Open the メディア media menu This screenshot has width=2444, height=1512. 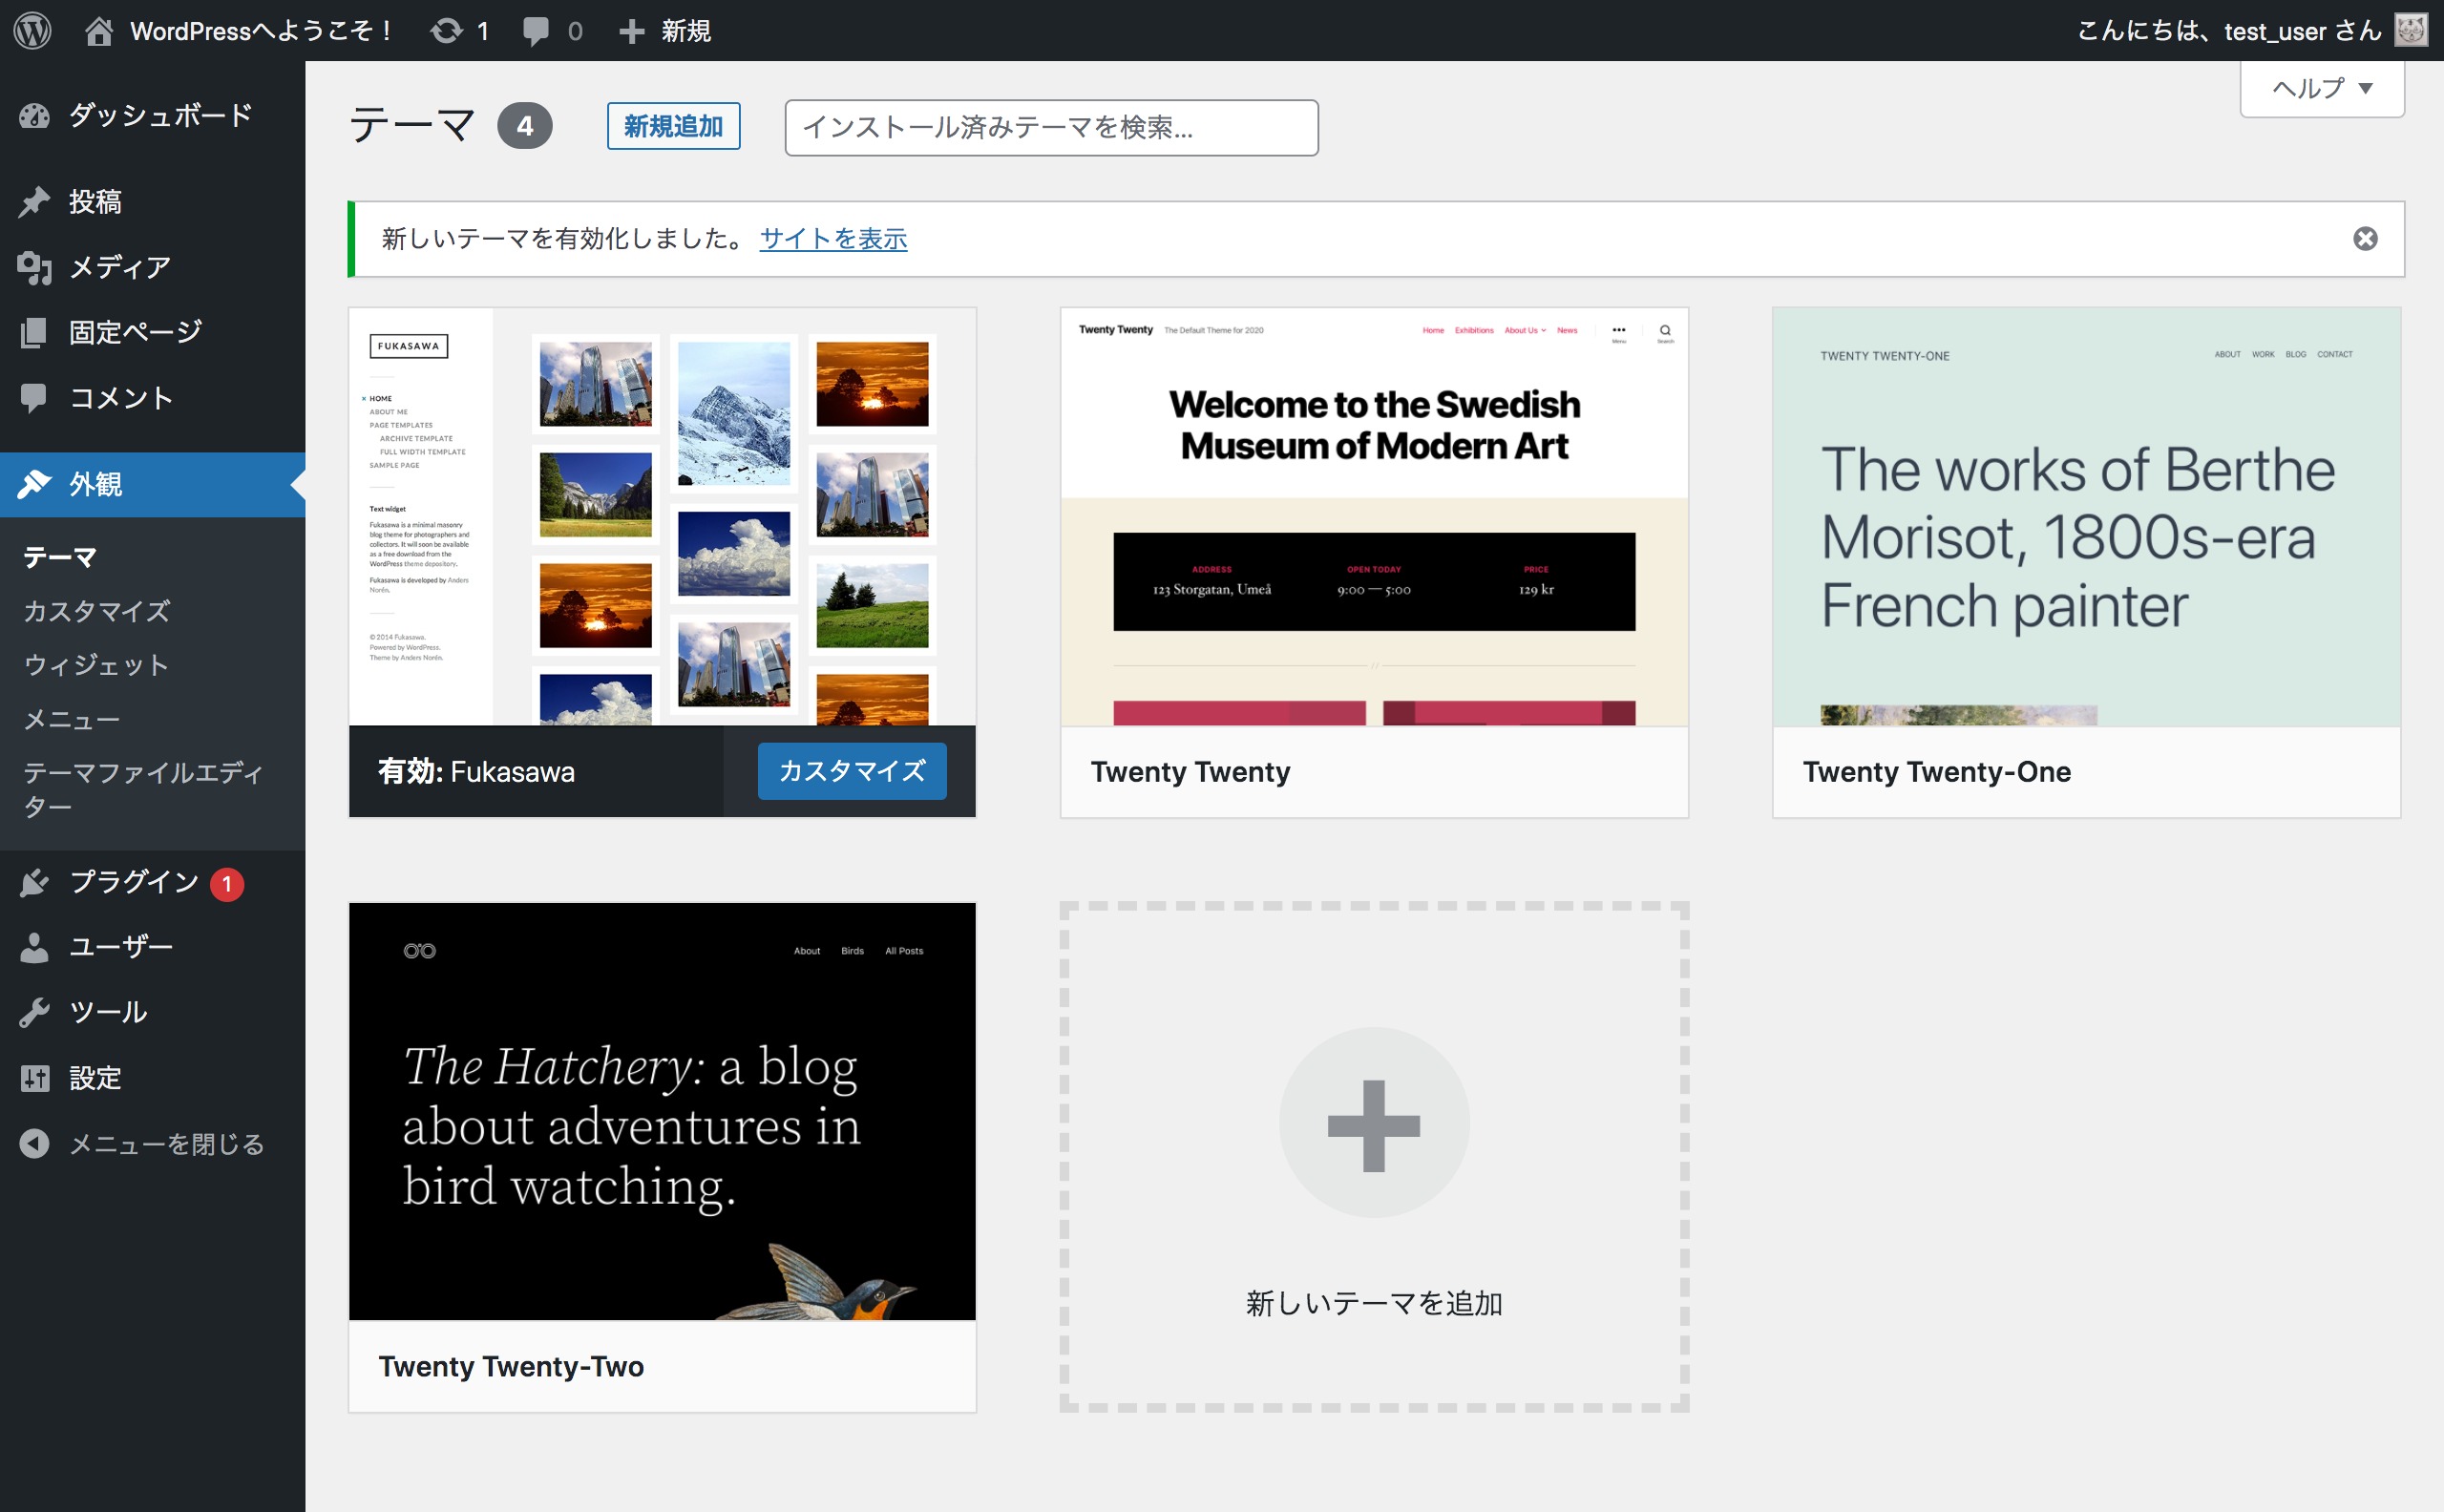coord(119,267)
